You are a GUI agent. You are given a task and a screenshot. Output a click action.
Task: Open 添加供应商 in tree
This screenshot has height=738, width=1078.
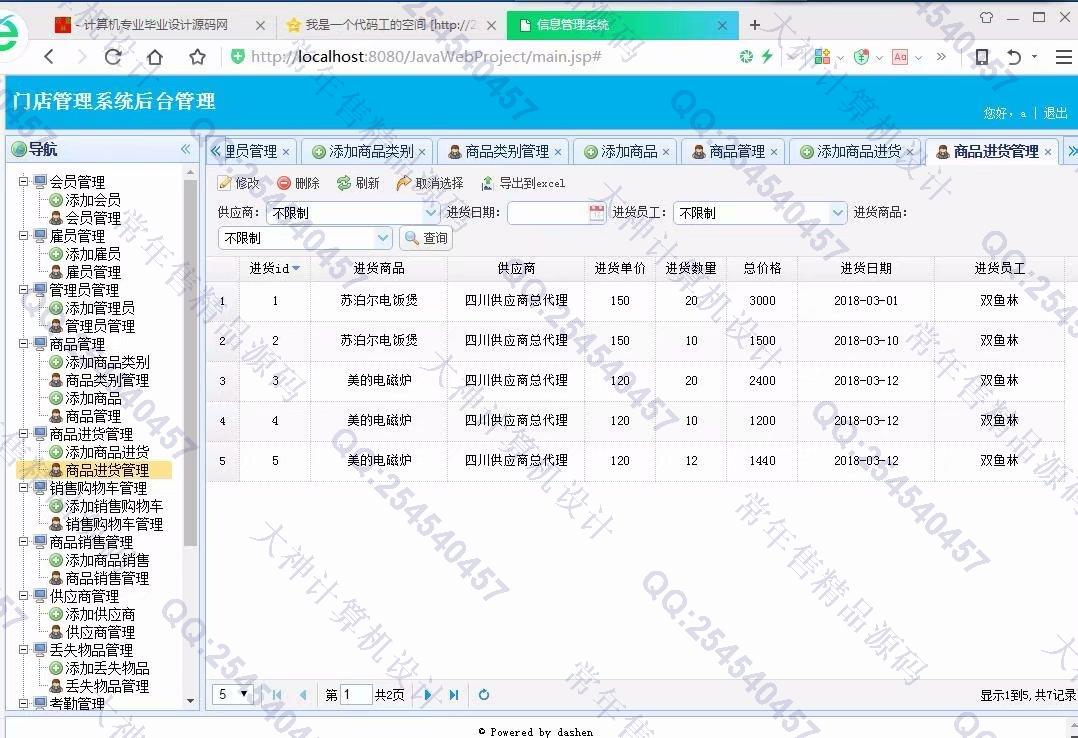[100, 614]
